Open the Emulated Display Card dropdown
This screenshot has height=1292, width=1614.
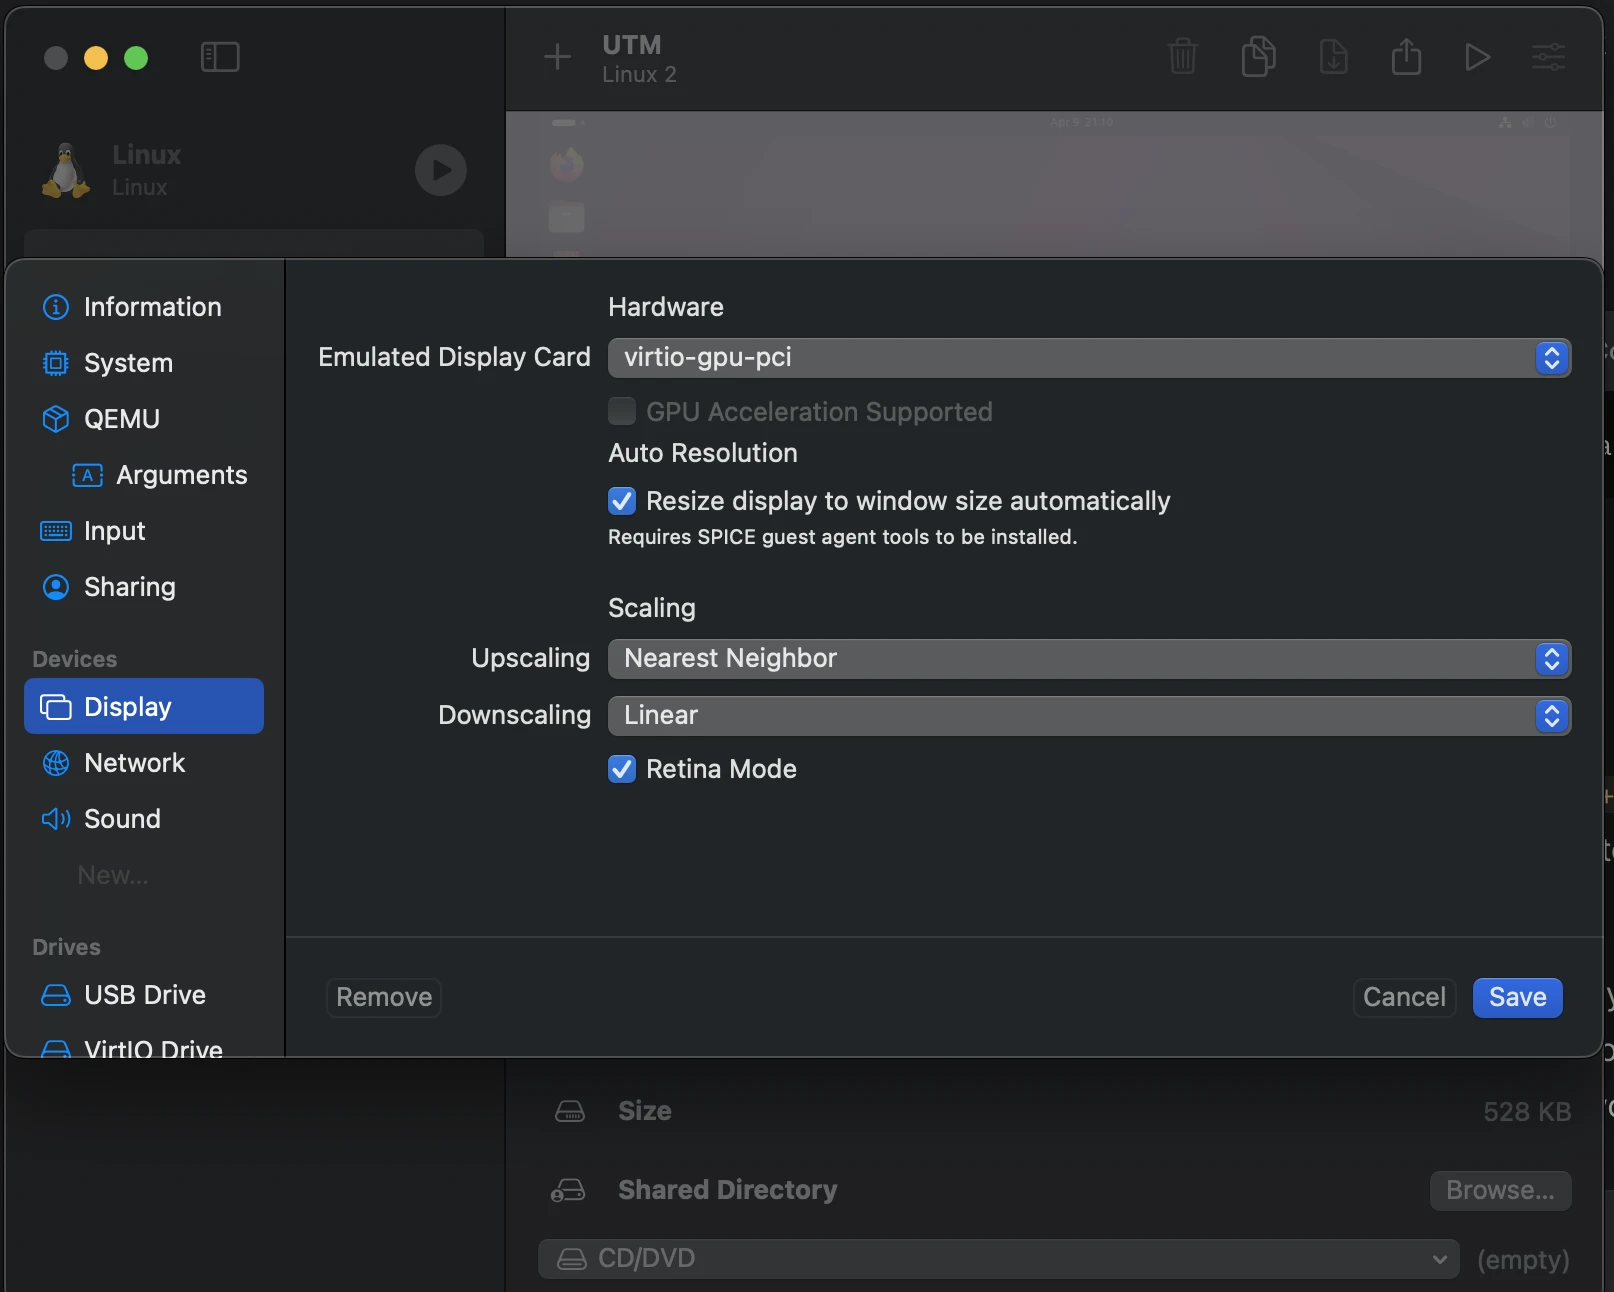point(1089,358)
